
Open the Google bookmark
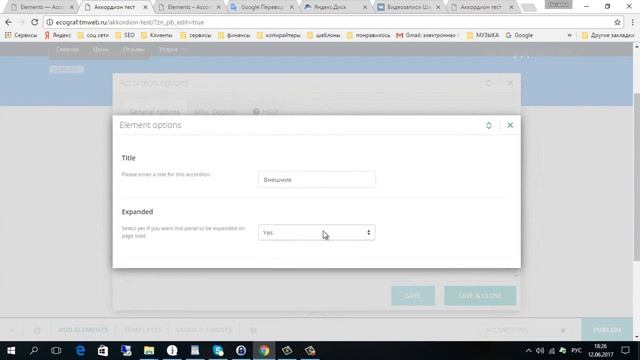519,35
